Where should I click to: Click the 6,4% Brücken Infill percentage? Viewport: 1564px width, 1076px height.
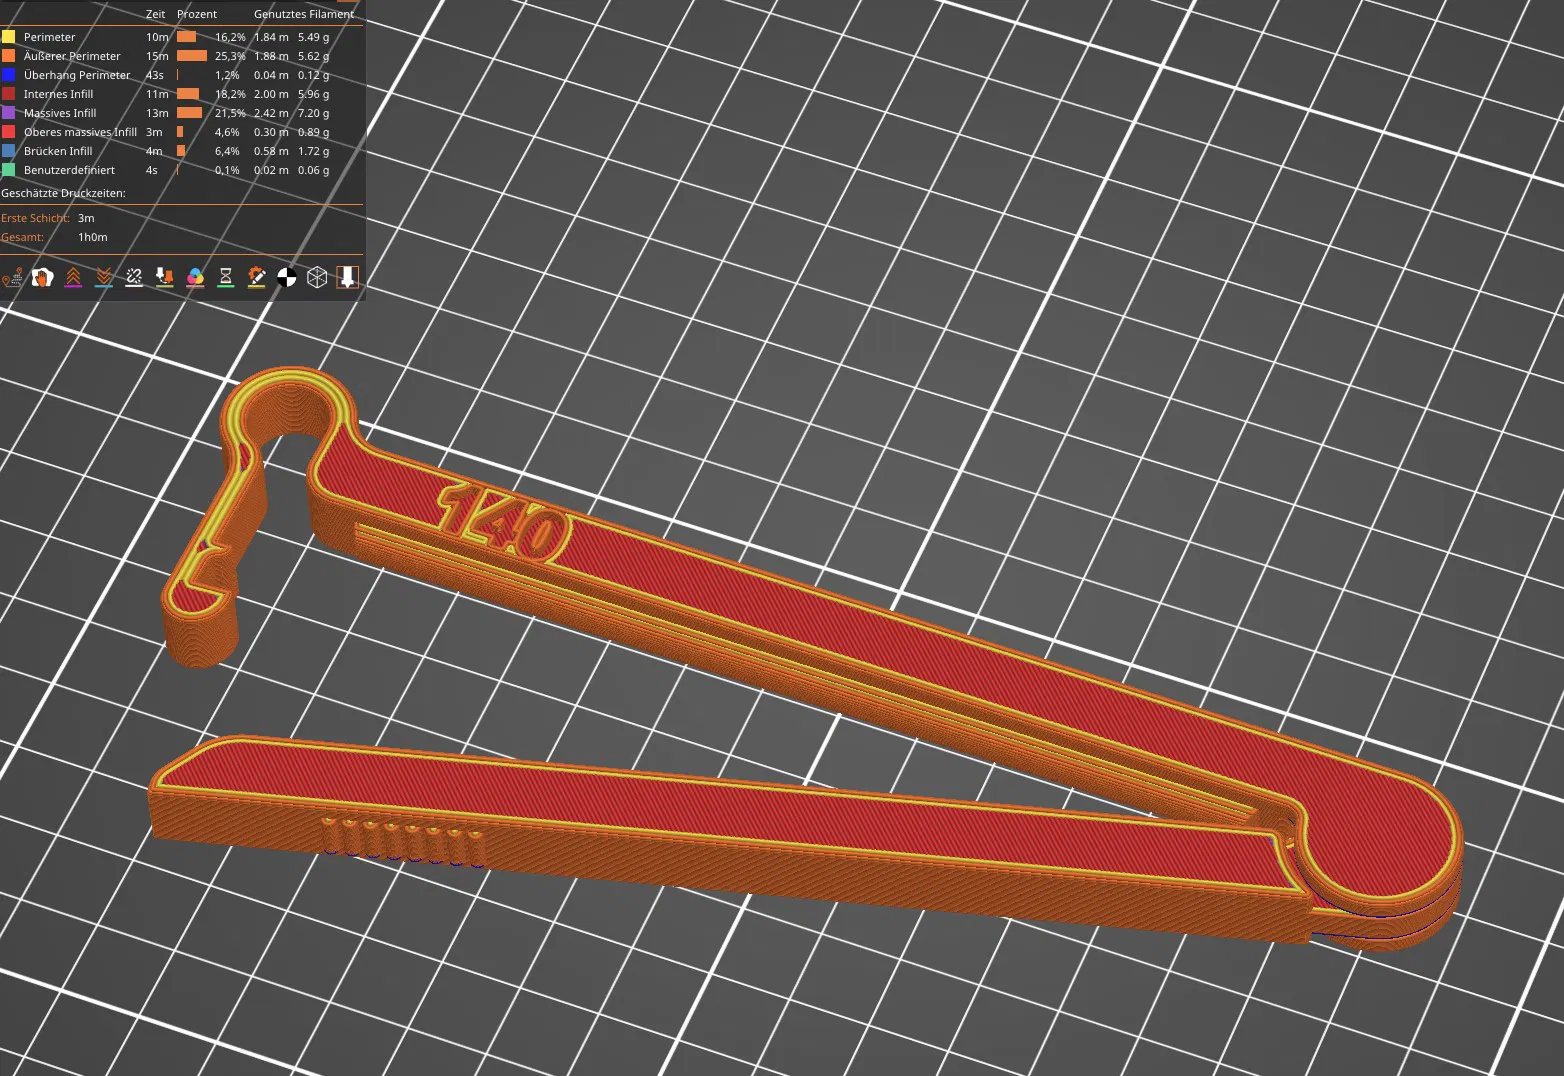(227, 151)
